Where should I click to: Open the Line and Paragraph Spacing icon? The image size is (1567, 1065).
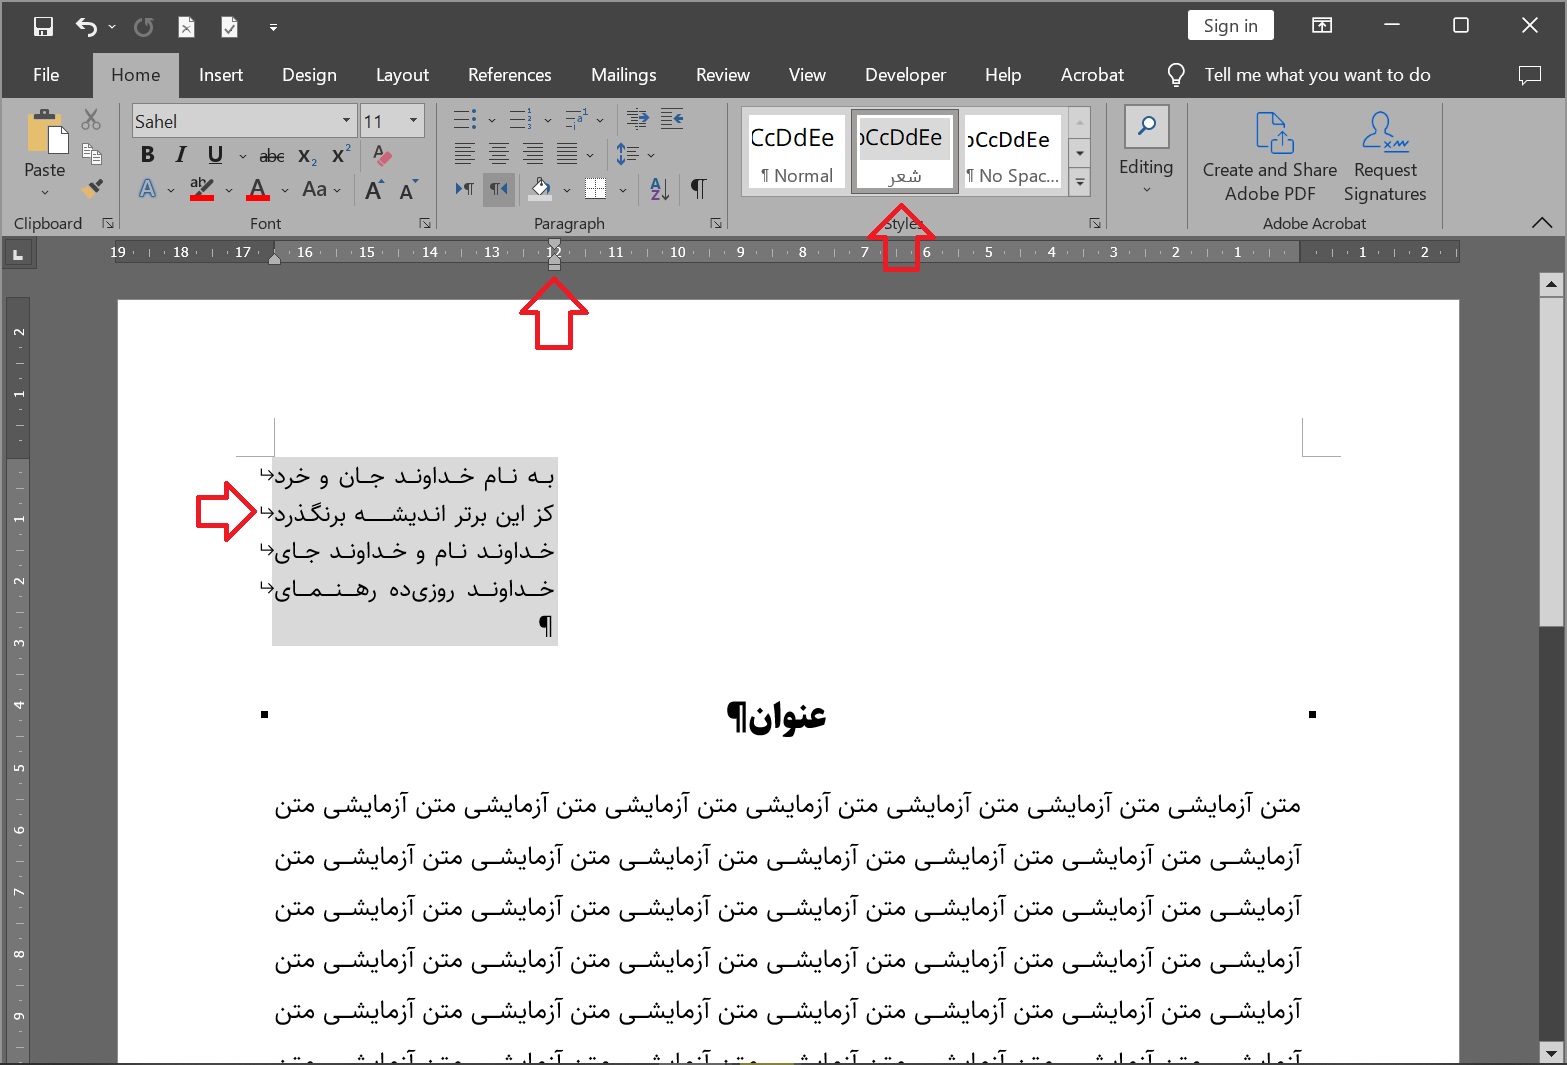pos(628,154)
